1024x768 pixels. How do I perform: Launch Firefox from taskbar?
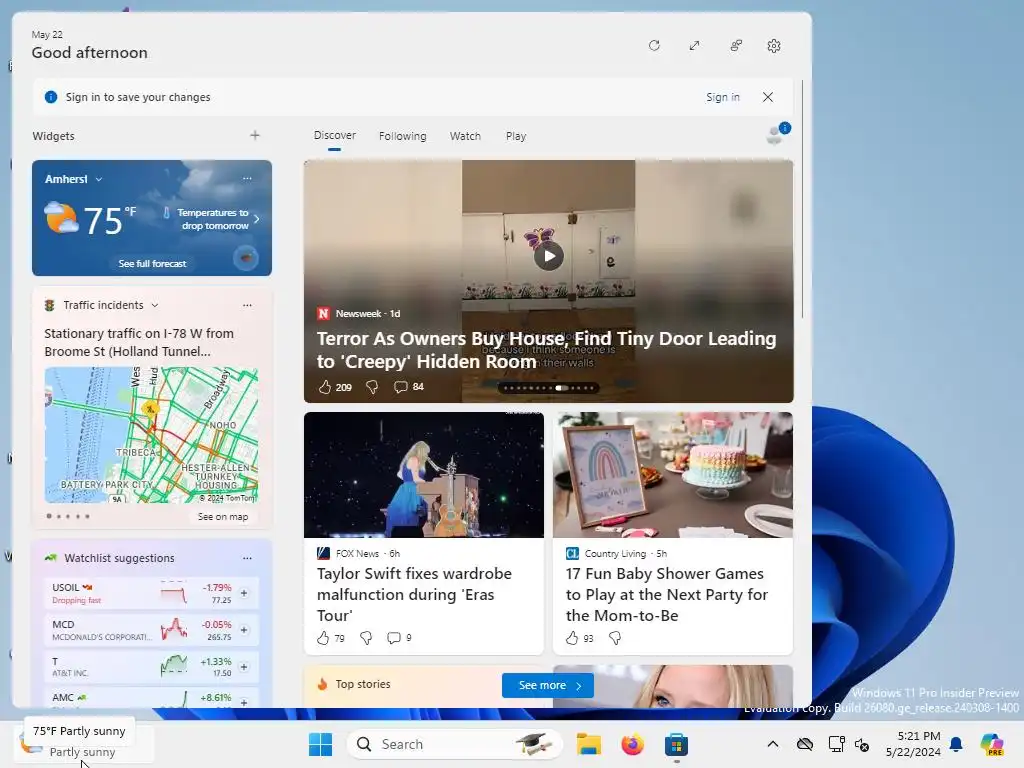(632, 744)
